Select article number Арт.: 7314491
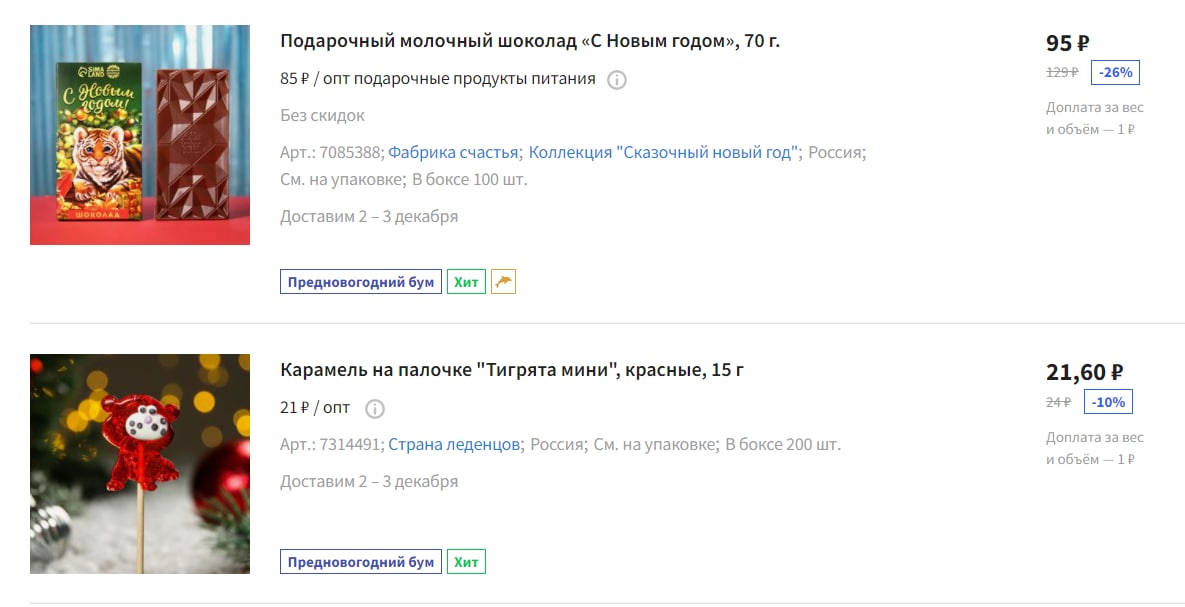This screenshot has width=1185, height=607. click(x=330, y=444)
